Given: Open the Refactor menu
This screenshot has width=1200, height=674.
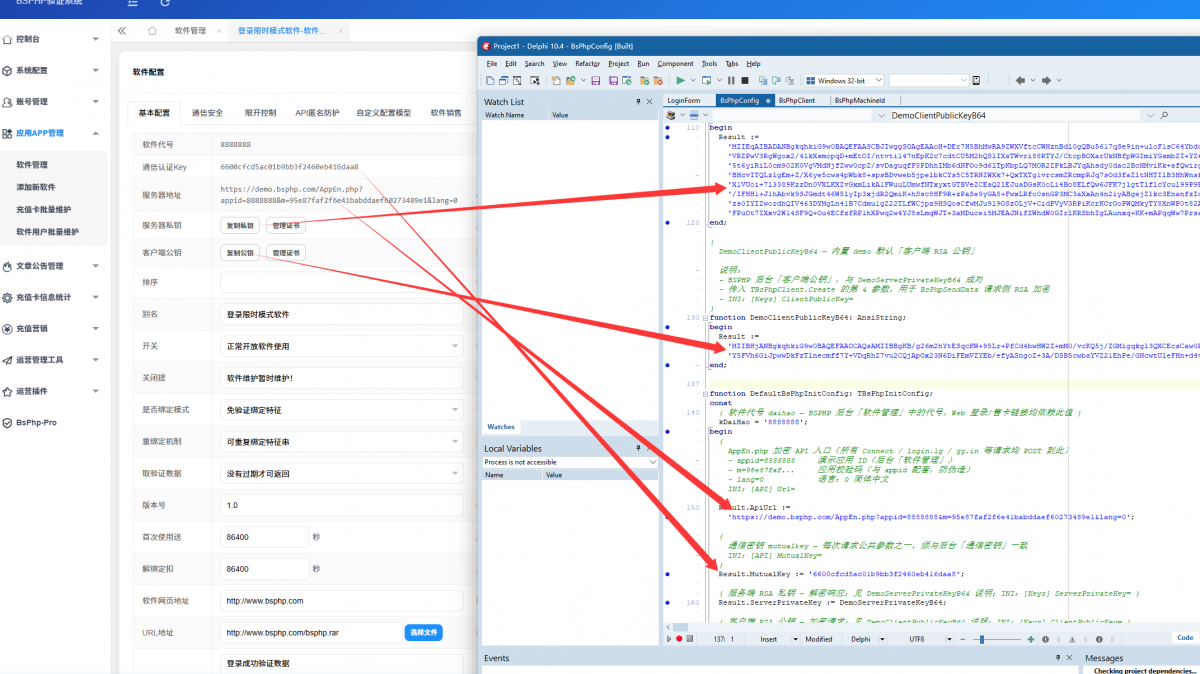Looking at the screenshot, I should pos(588,63).
